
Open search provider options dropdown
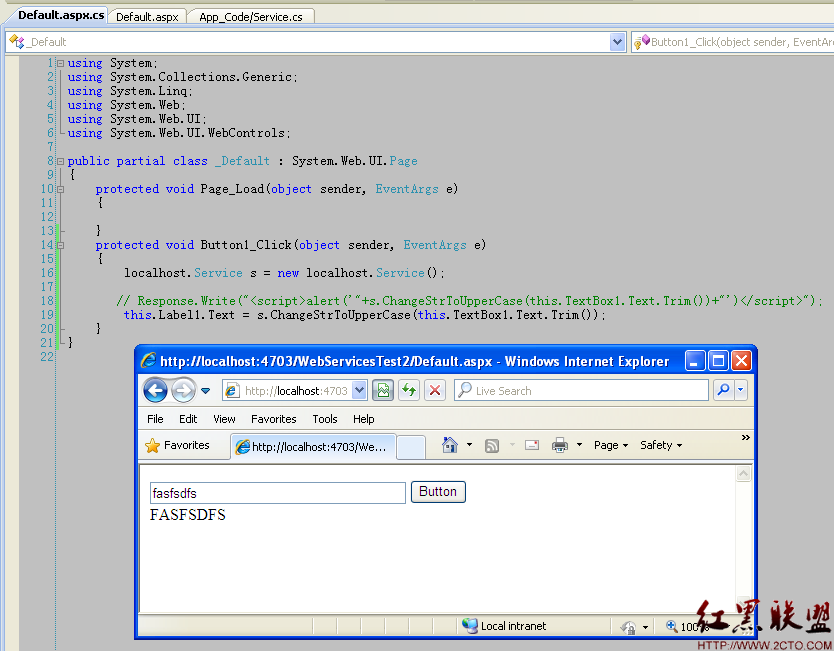pos(741,390)
